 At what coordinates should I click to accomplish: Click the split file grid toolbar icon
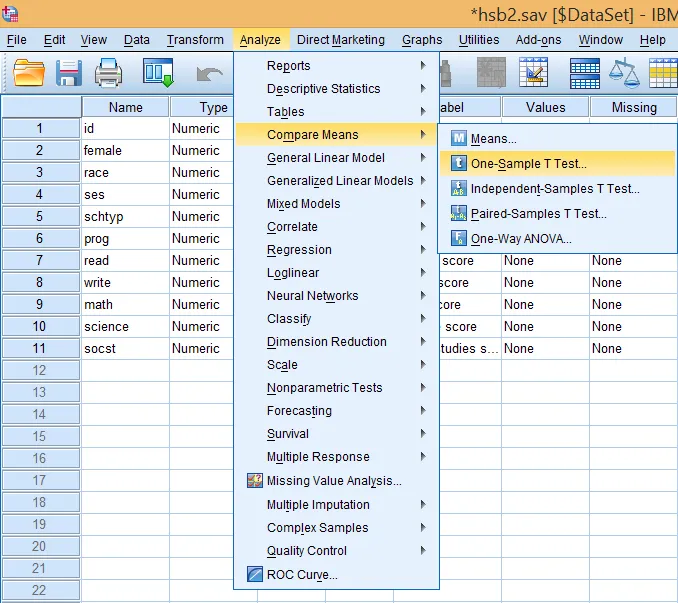585,73
